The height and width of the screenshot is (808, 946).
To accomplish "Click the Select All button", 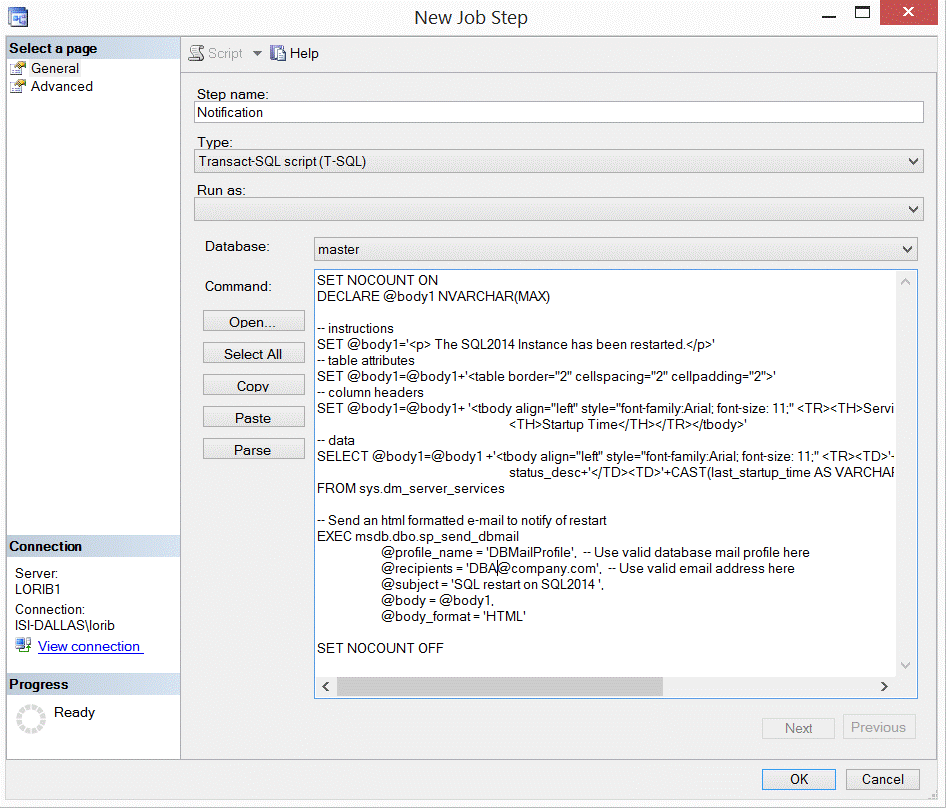I will coord(253,354).
